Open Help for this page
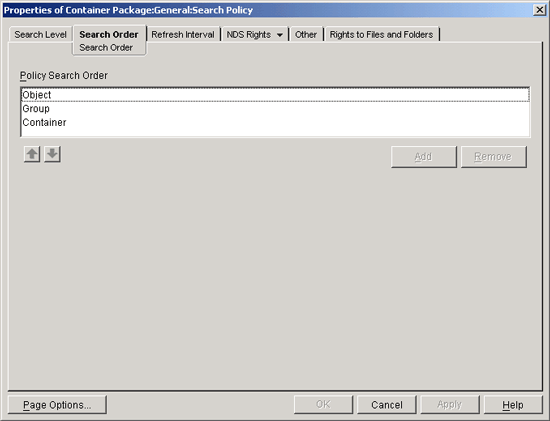550x421 pixels. (x=513, y=405)
